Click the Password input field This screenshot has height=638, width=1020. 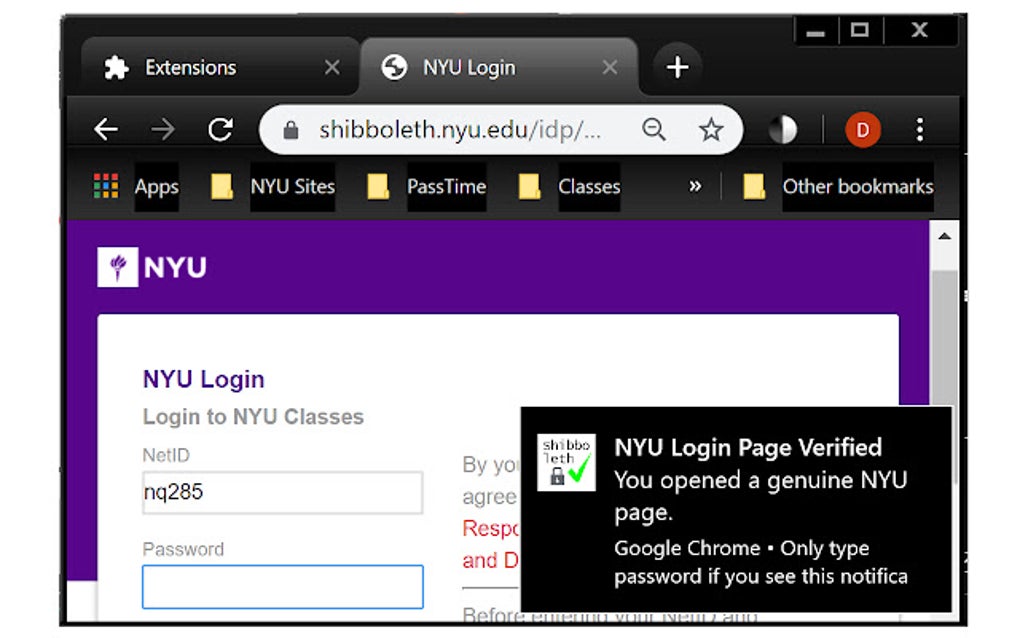tap(282, 587)
